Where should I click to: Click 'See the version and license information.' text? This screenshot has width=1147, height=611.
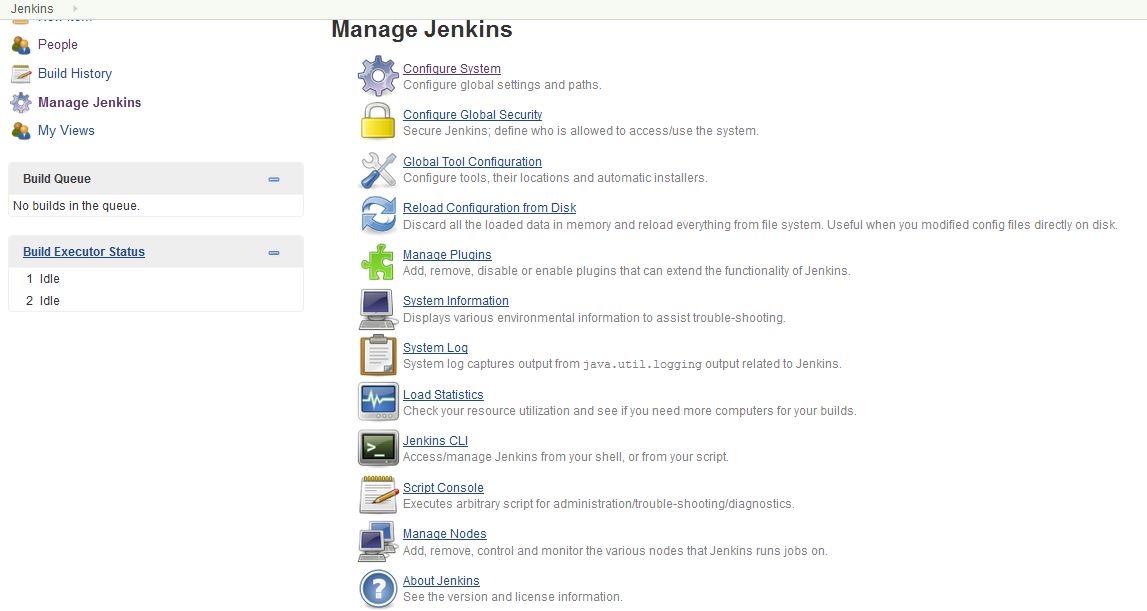click(x=513, y=596)
